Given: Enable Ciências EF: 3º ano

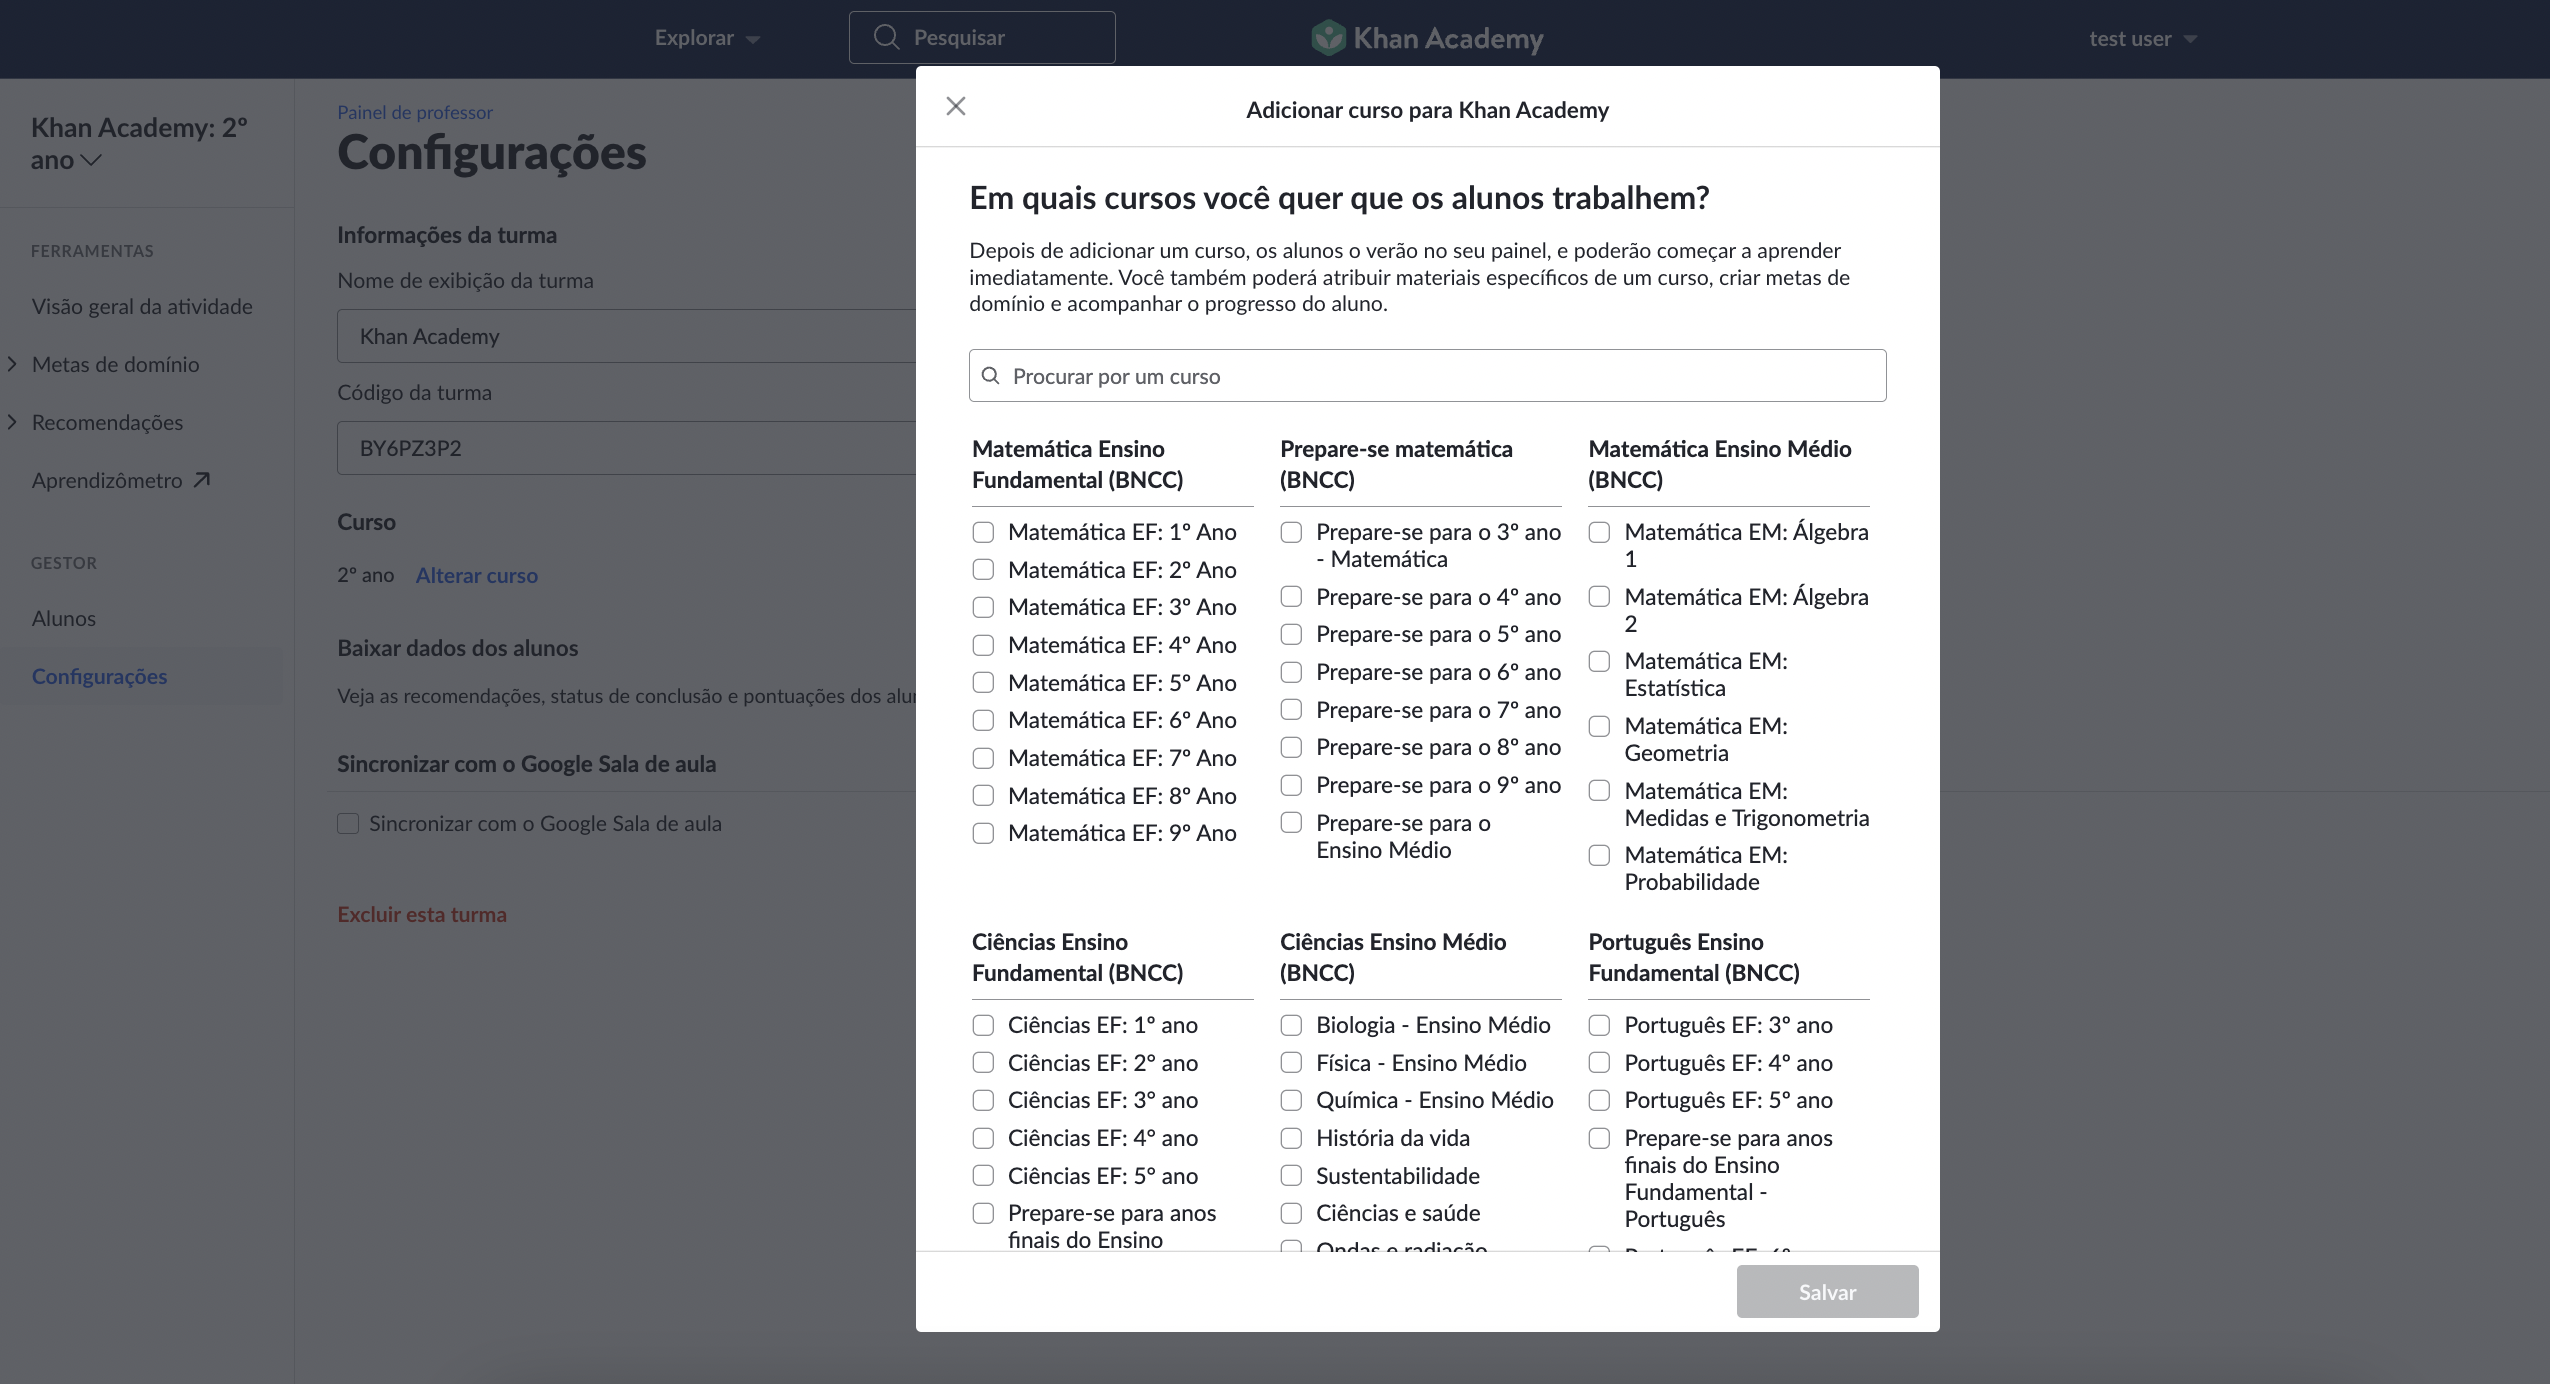Looking at the screenshot, I should pyautogui.click(x=983, y=1100).
